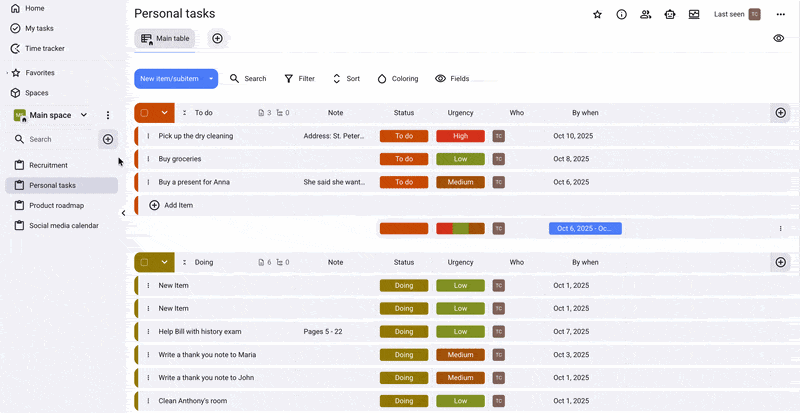Open the Coloring tool

[397, 79]
